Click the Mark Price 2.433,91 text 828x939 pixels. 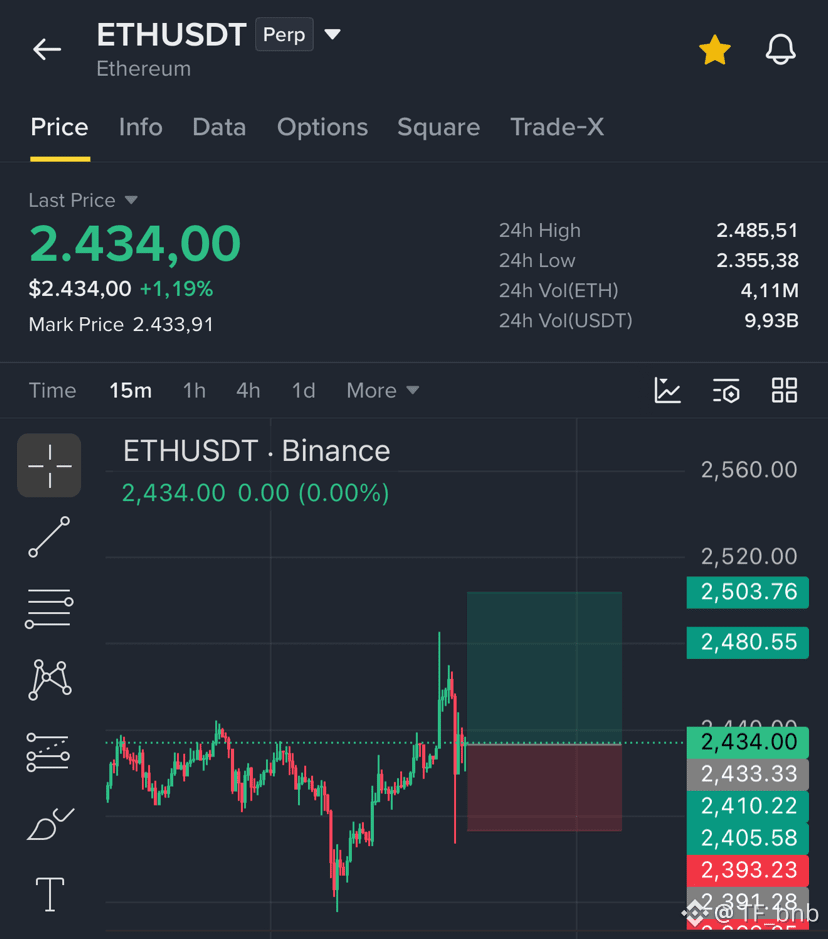pos(121,325)
